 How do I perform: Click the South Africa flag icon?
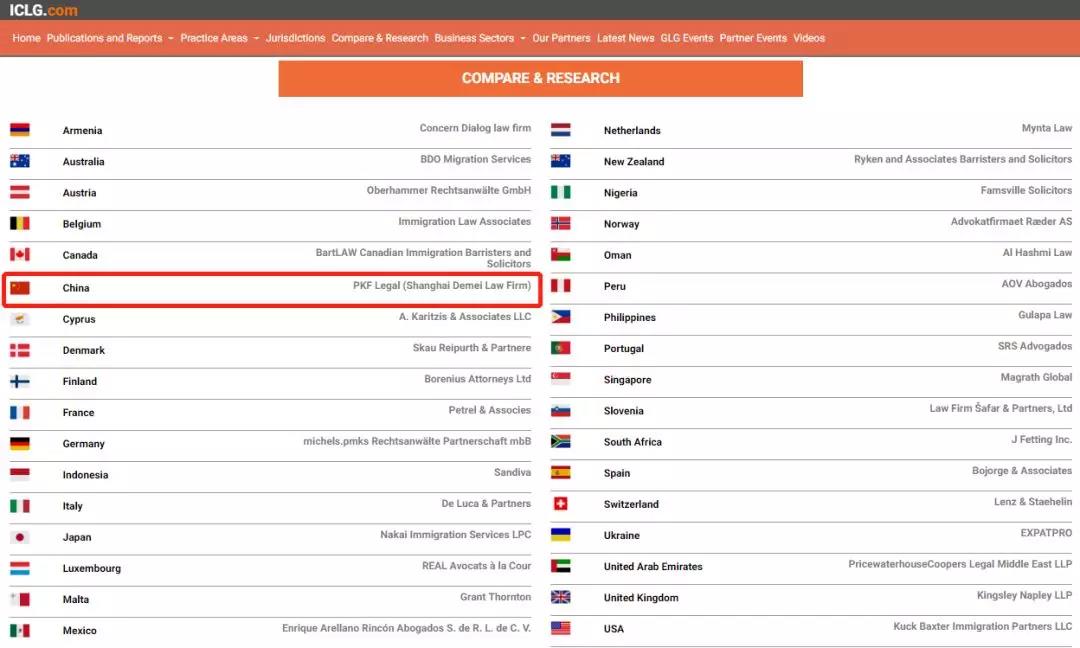click(x=561, y=441)
